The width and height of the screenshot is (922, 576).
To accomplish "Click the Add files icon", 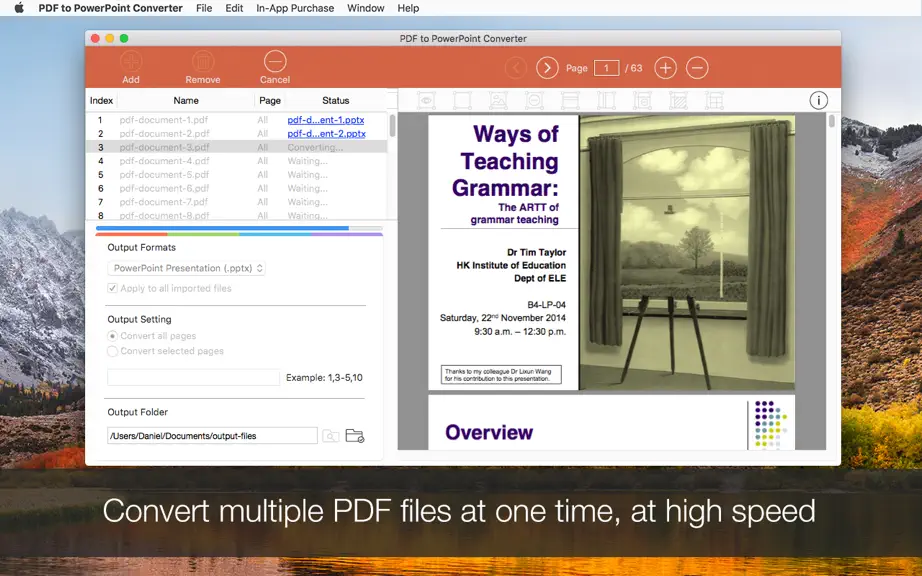I will point(131,61).
